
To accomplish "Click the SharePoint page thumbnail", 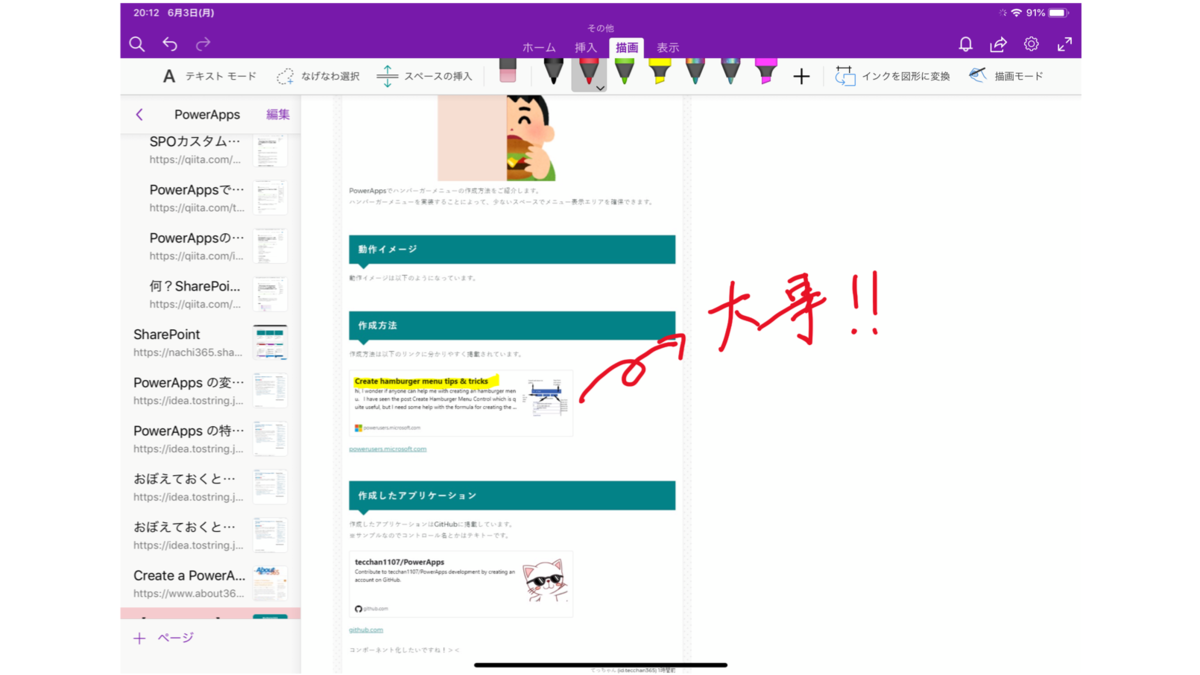I will point(270,342).
